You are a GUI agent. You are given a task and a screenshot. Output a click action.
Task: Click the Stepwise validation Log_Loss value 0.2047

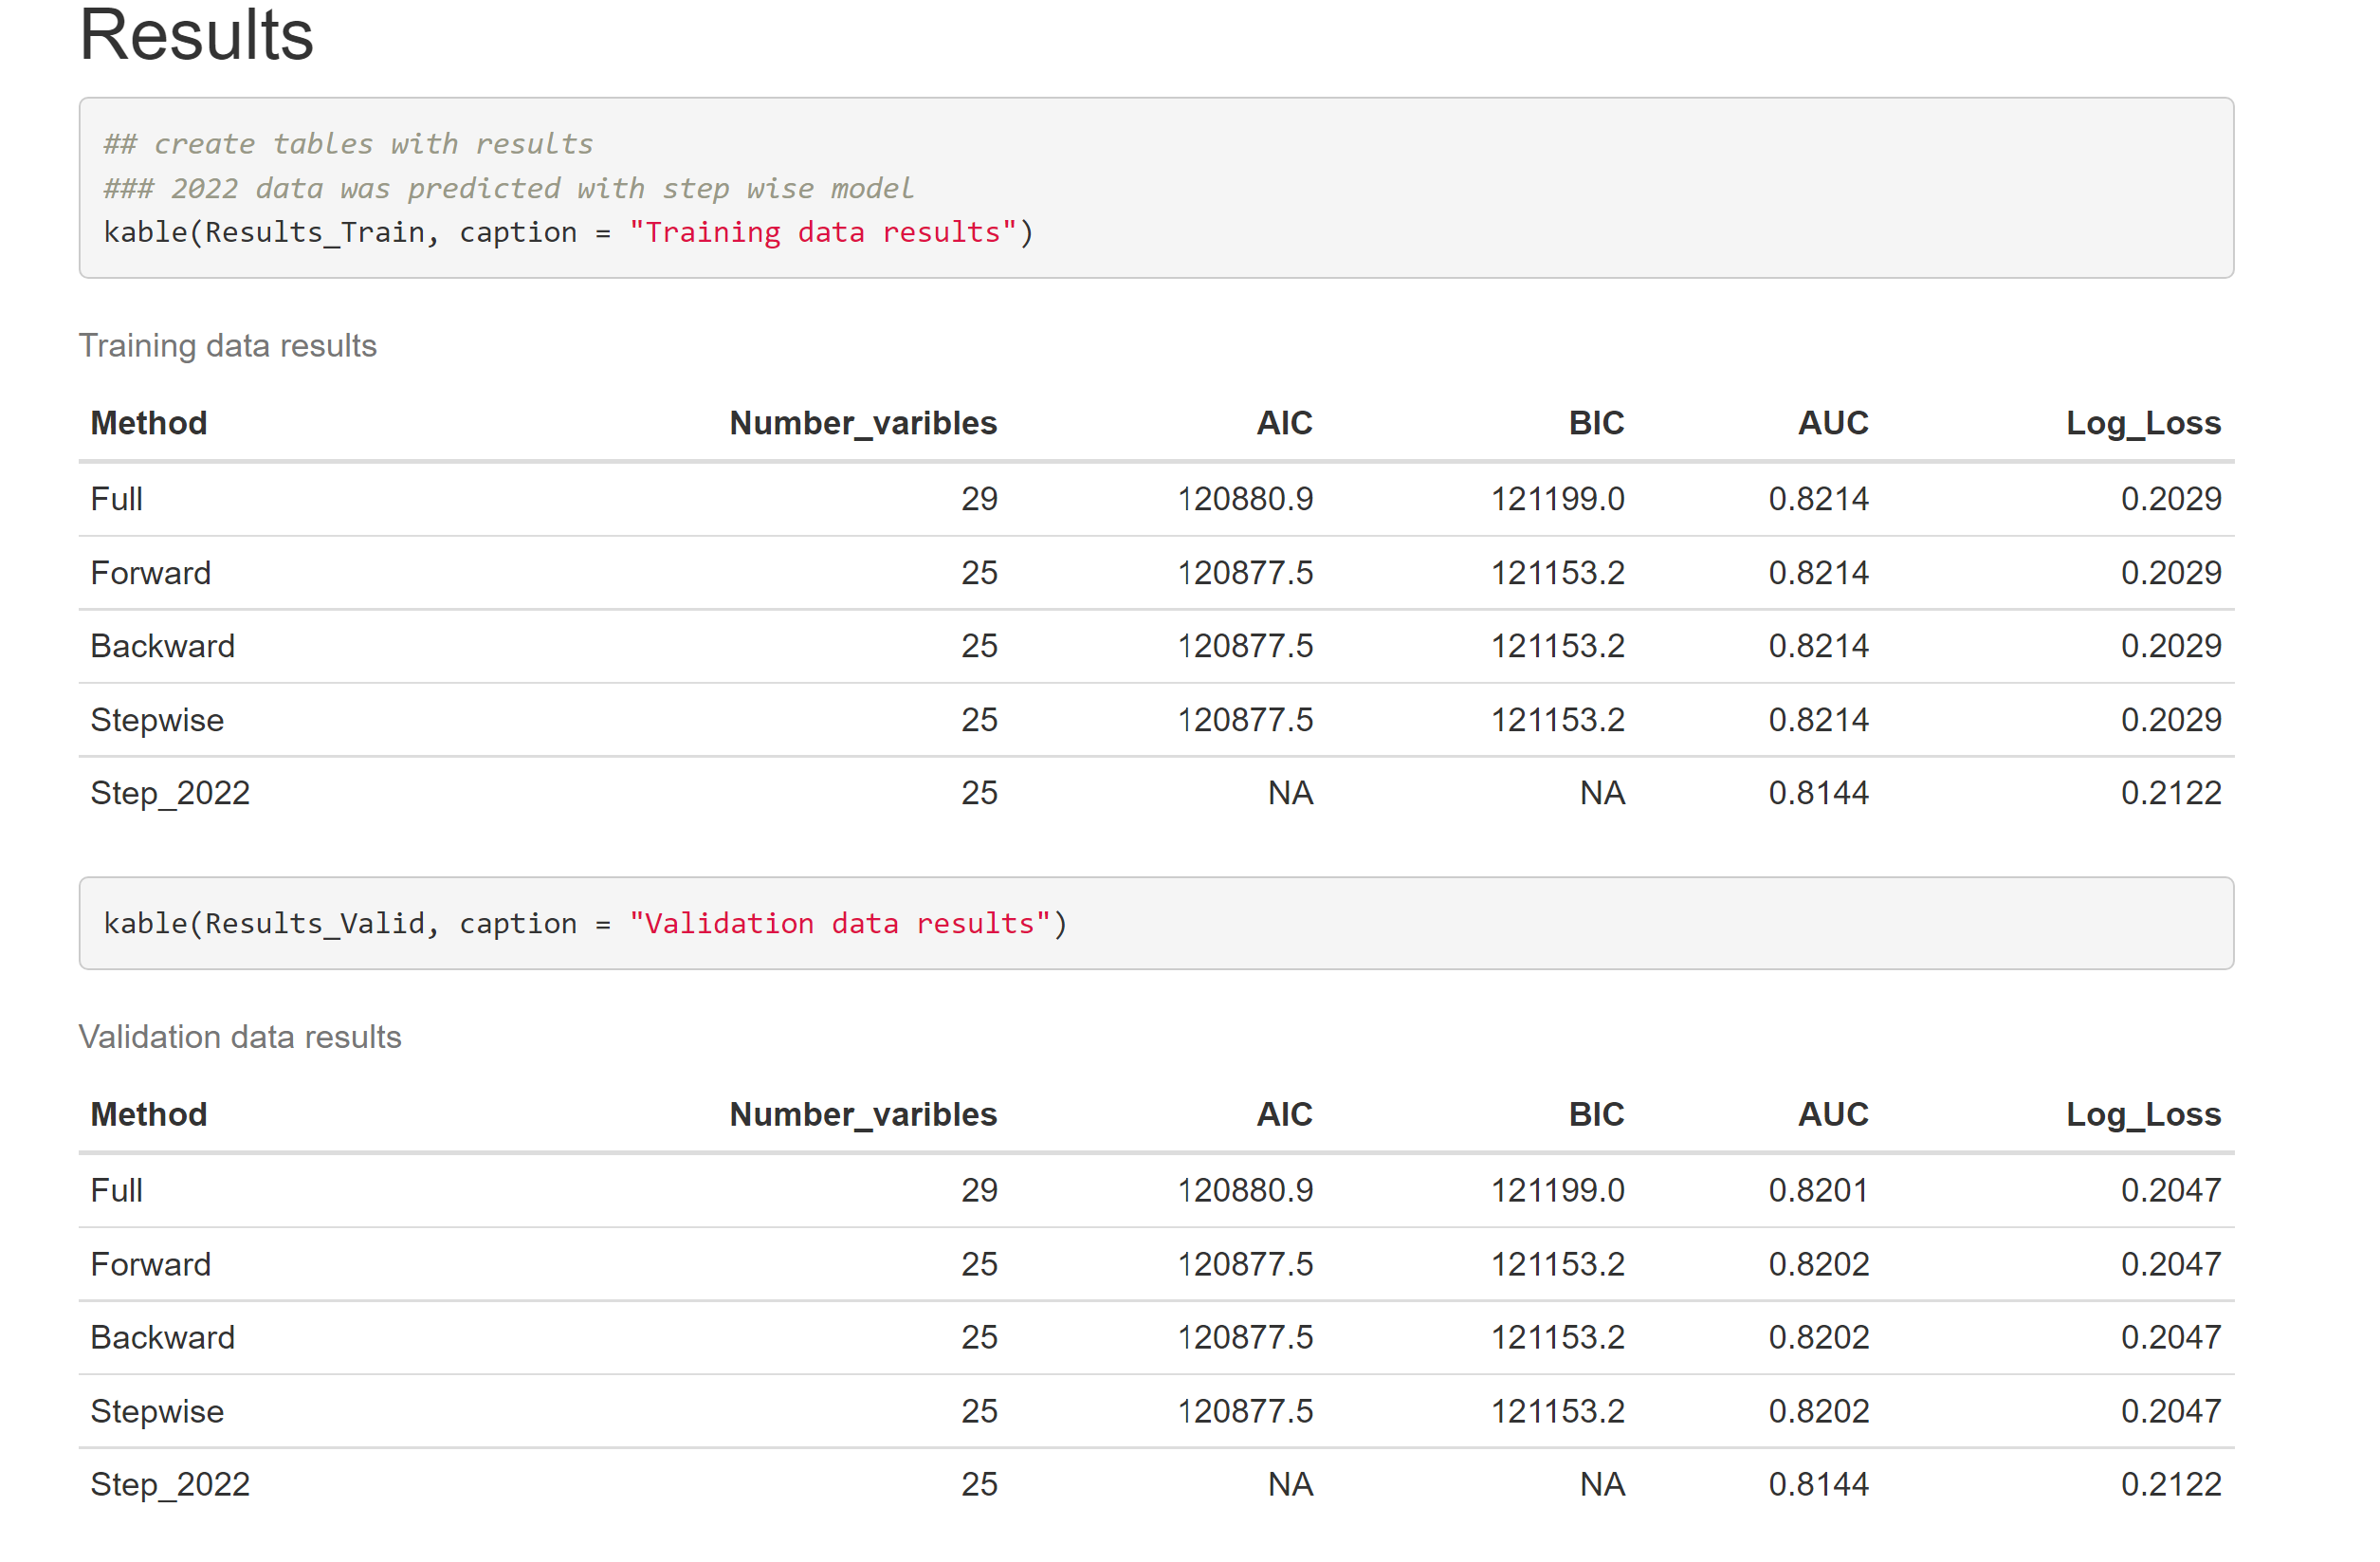pos(2172,1411)
